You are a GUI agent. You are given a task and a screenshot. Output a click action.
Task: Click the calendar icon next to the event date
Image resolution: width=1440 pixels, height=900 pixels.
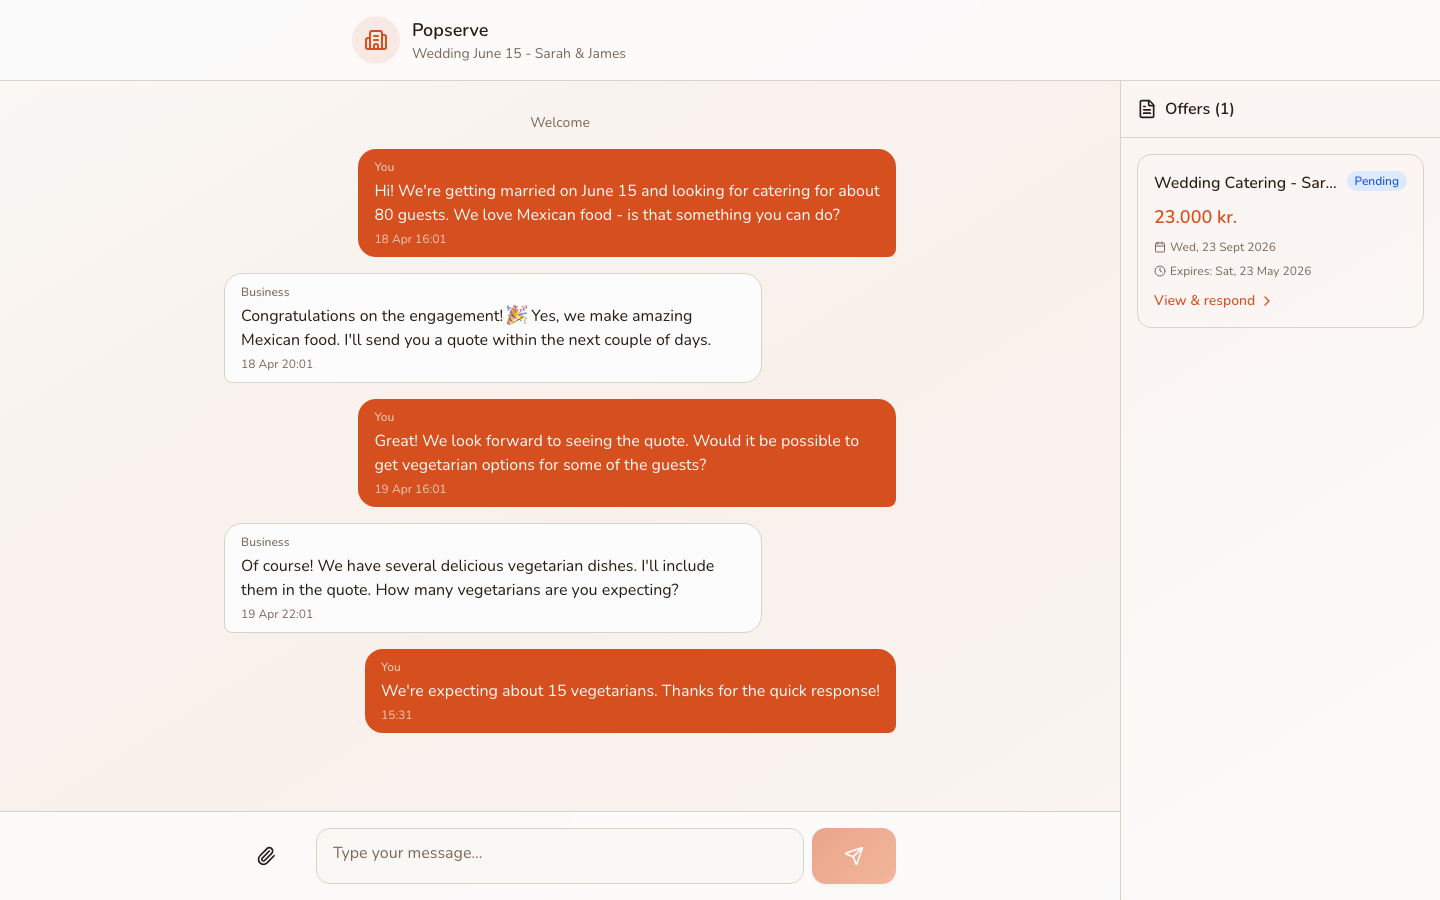click(x=1159, y=247)
